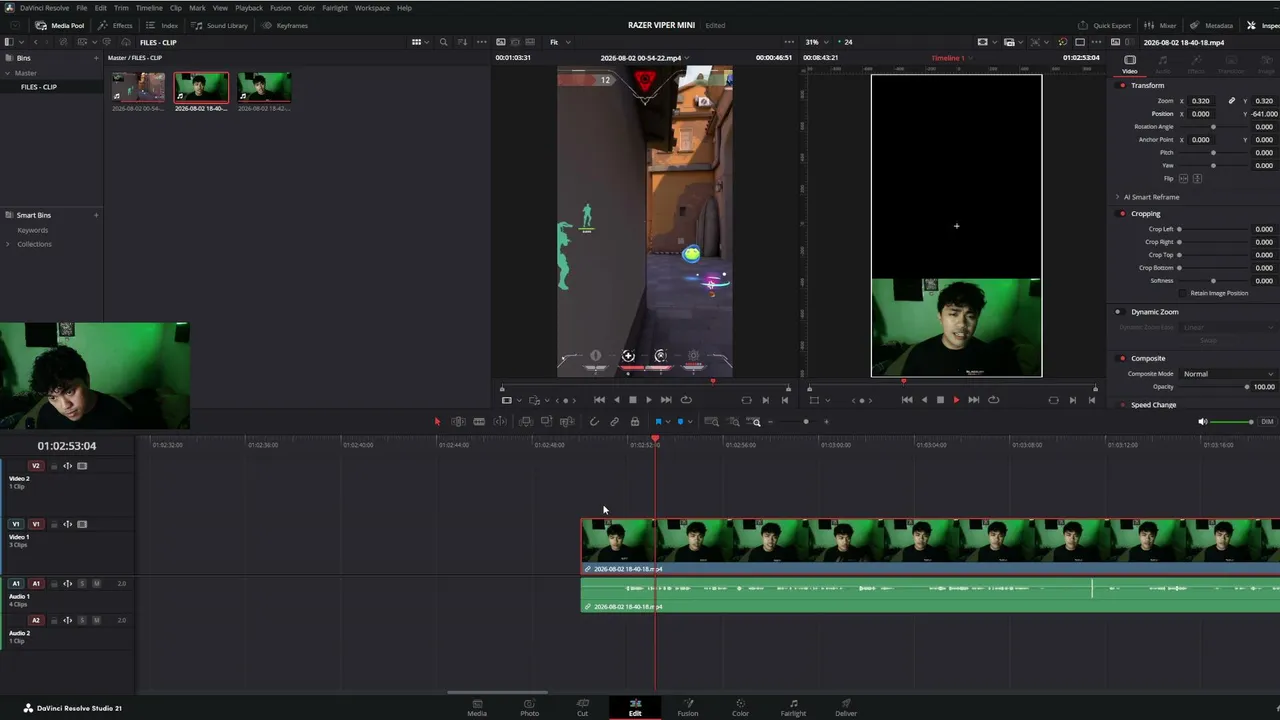This screenshot has height=720, width=1280.
Task: Open the source viewer Fit zoom dropdown
Action: (559, 42)
